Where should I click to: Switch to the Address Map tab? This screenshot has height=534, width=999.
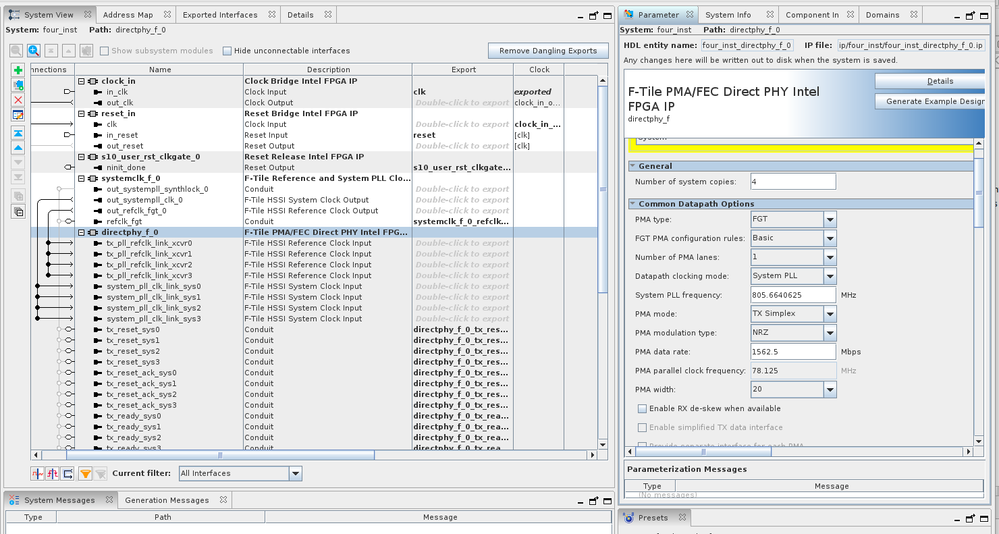tap(128, 15)
